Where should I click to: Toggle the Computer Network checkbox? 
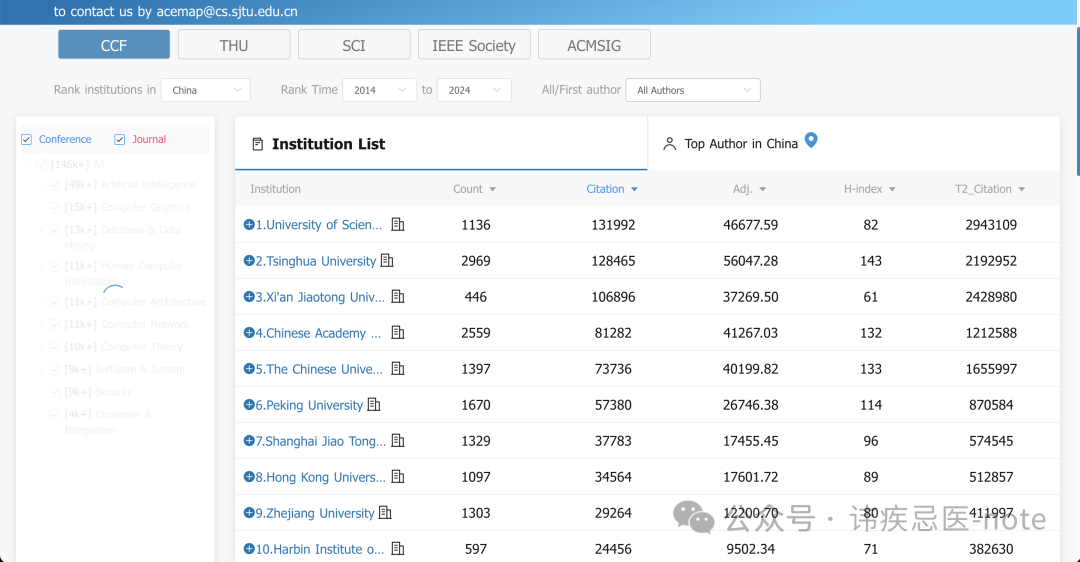click(55, 324)
